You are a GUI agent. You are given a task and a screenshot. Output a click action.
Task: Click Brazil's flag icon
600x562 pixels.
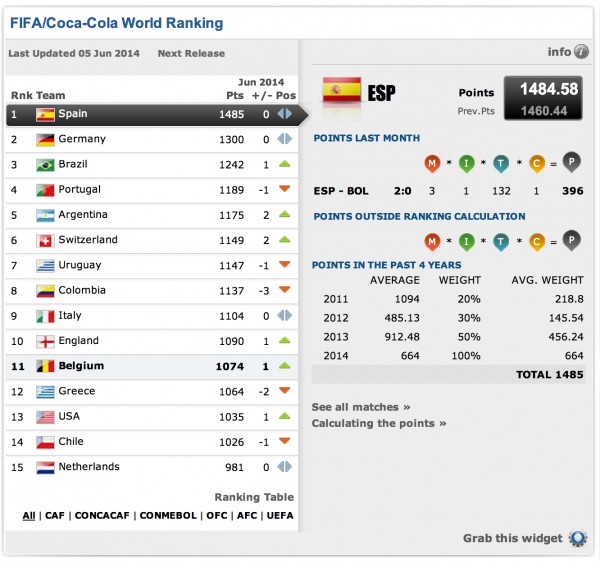point(45,165)
